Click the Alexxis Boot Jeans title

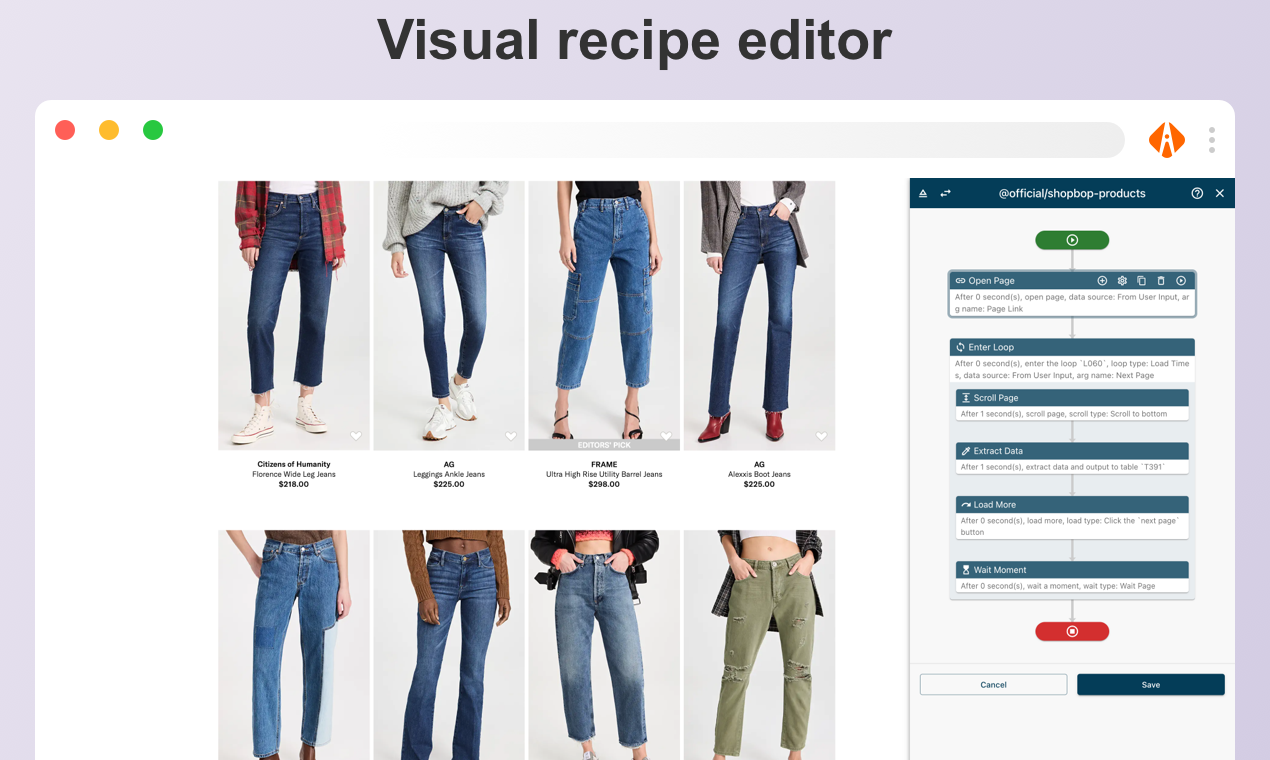pos(759,474)
